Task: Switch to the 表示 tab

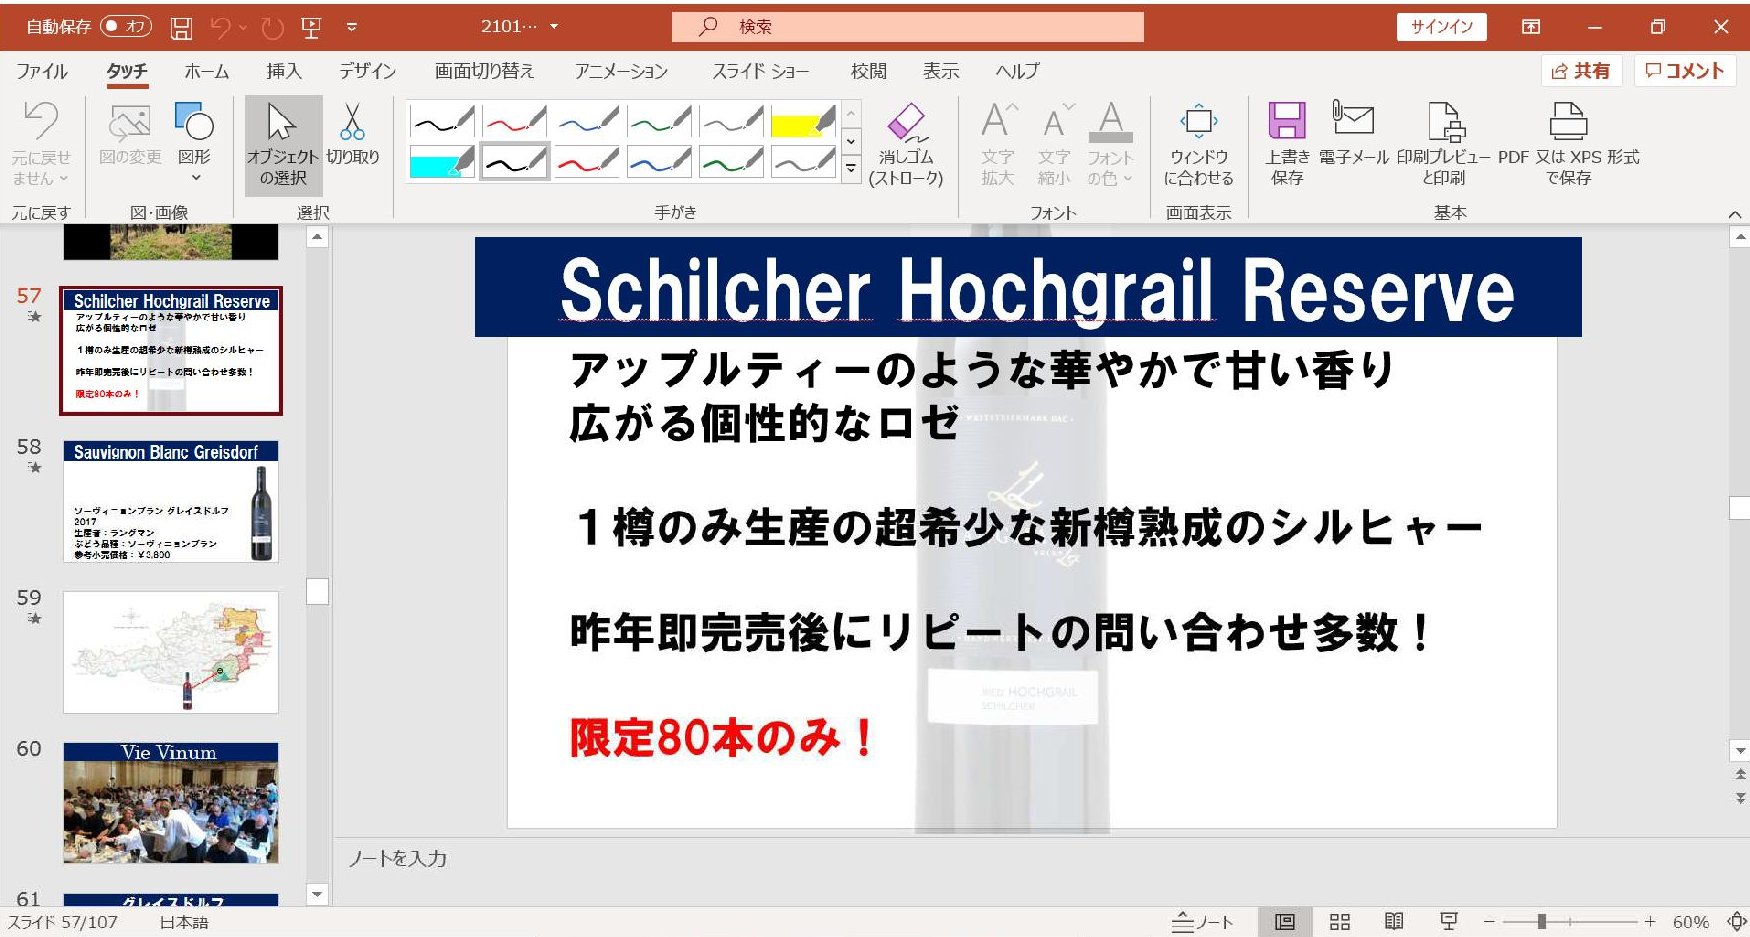Action: click(940, 71)
